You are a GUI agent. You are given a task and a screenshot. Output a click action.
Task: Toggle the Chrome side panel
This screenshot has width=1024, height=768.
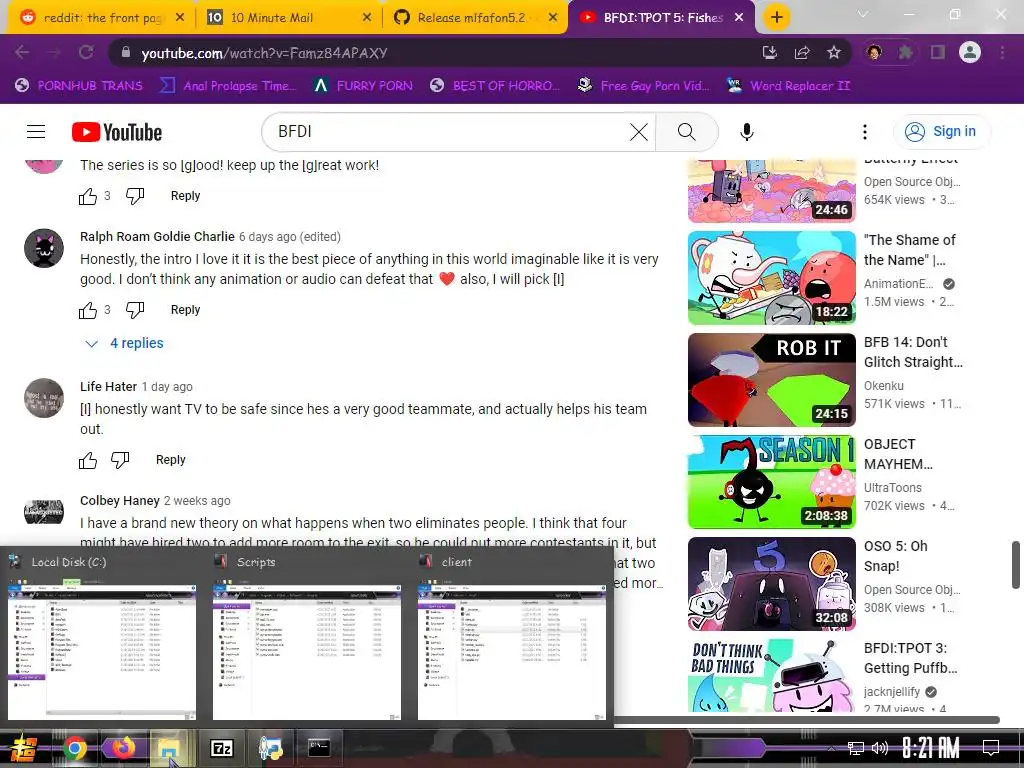(x=938, y=53)
